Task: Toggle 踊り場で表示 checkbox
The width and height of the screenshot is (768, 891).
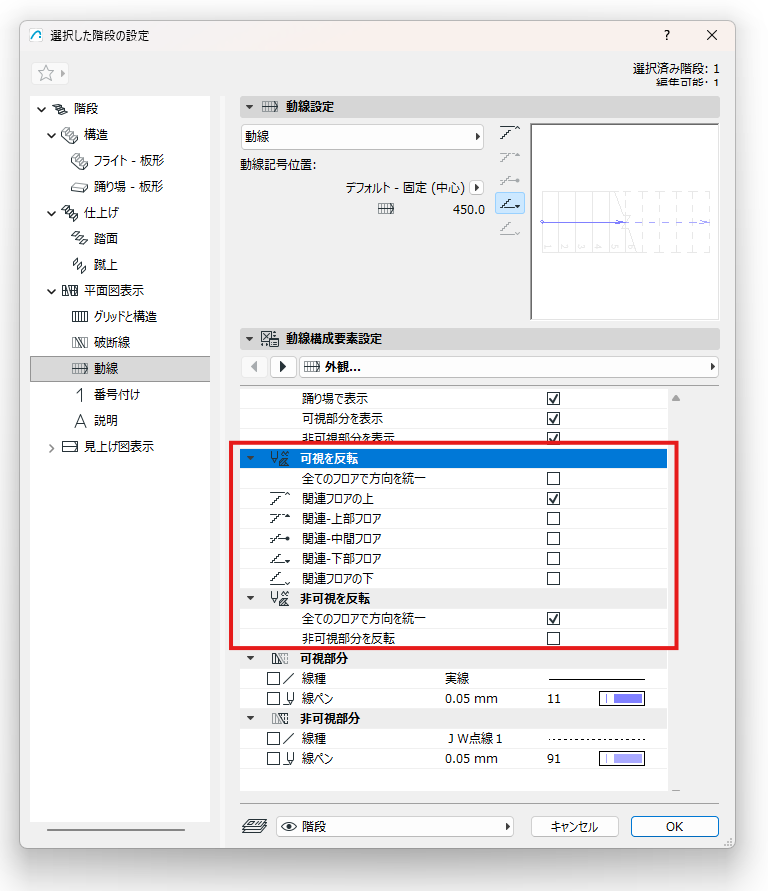Action: click(553, 398)
